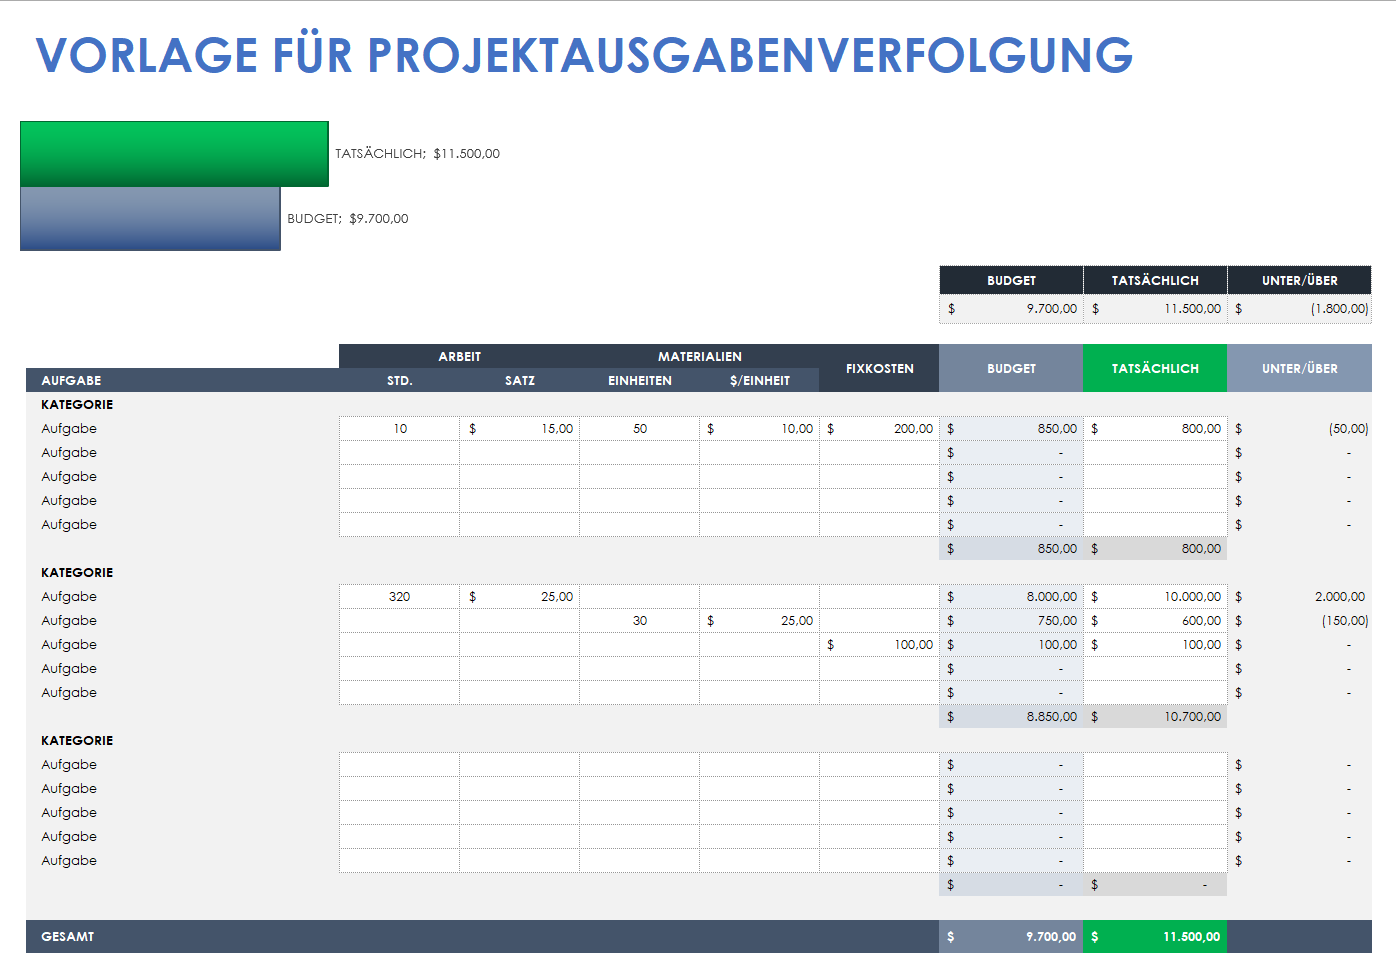1396x978 pixels.
Task: Click the UNTER/ÜBER table header
Action: tap(1299, 368)
